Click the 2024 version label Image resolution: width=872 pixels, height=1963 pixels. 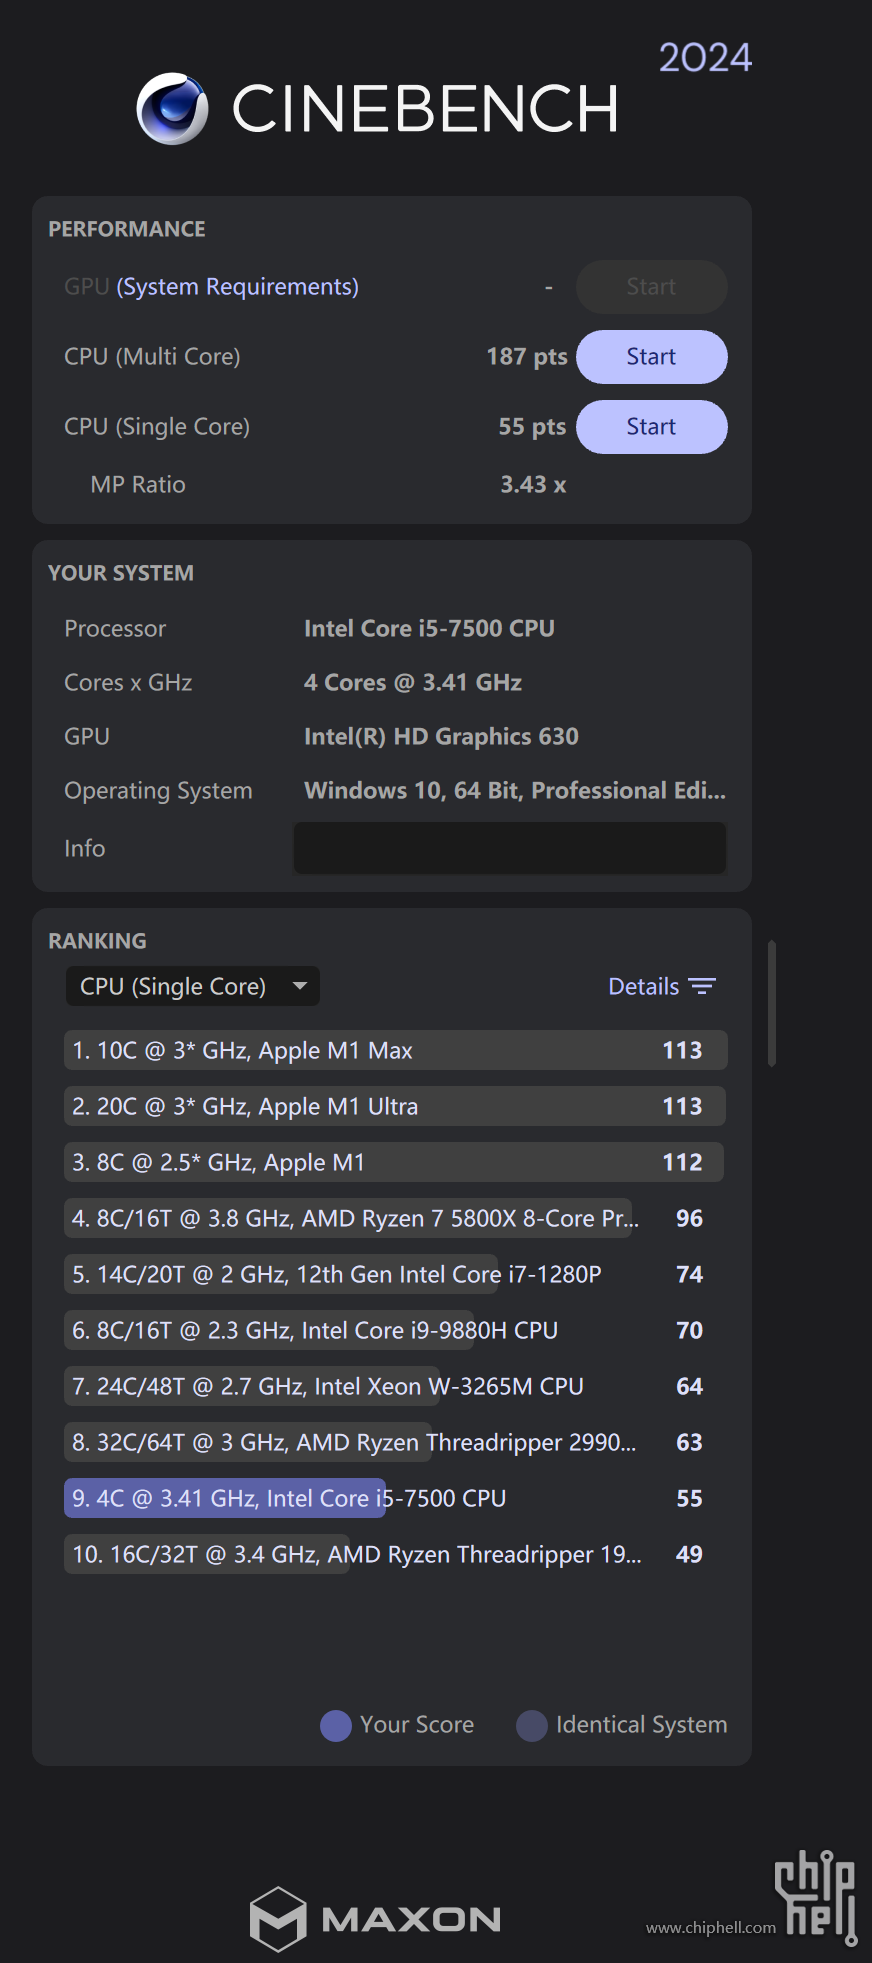pyautogui.click(x=705, y=57)
